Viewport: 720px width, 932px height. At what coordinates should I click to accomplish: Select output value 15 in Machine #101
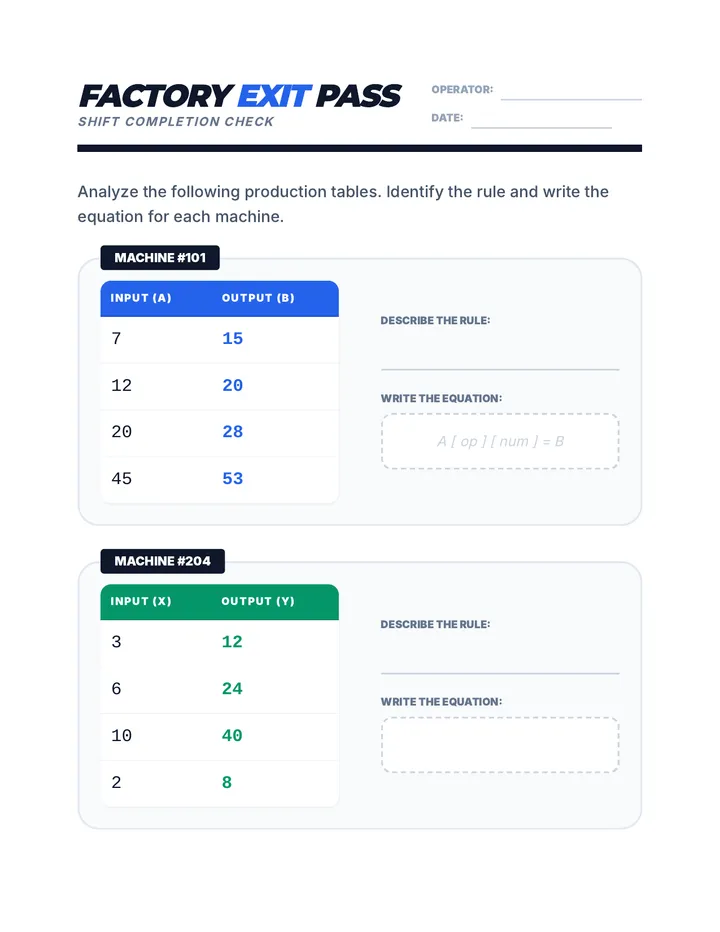pos(232,338)
